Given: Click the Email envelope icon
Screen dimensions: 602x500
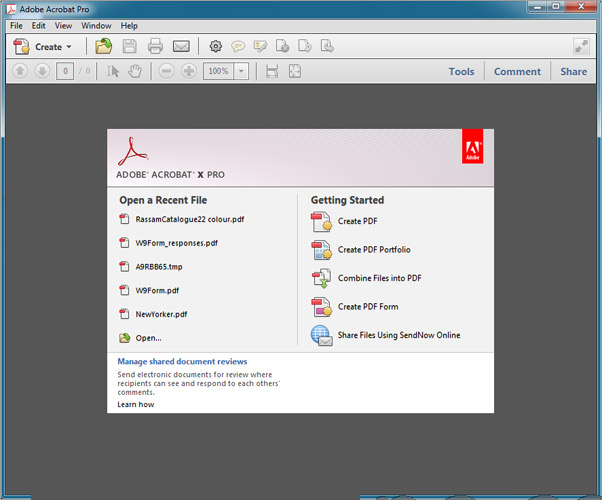Looking at the screenshot, I should coord(181,46).
